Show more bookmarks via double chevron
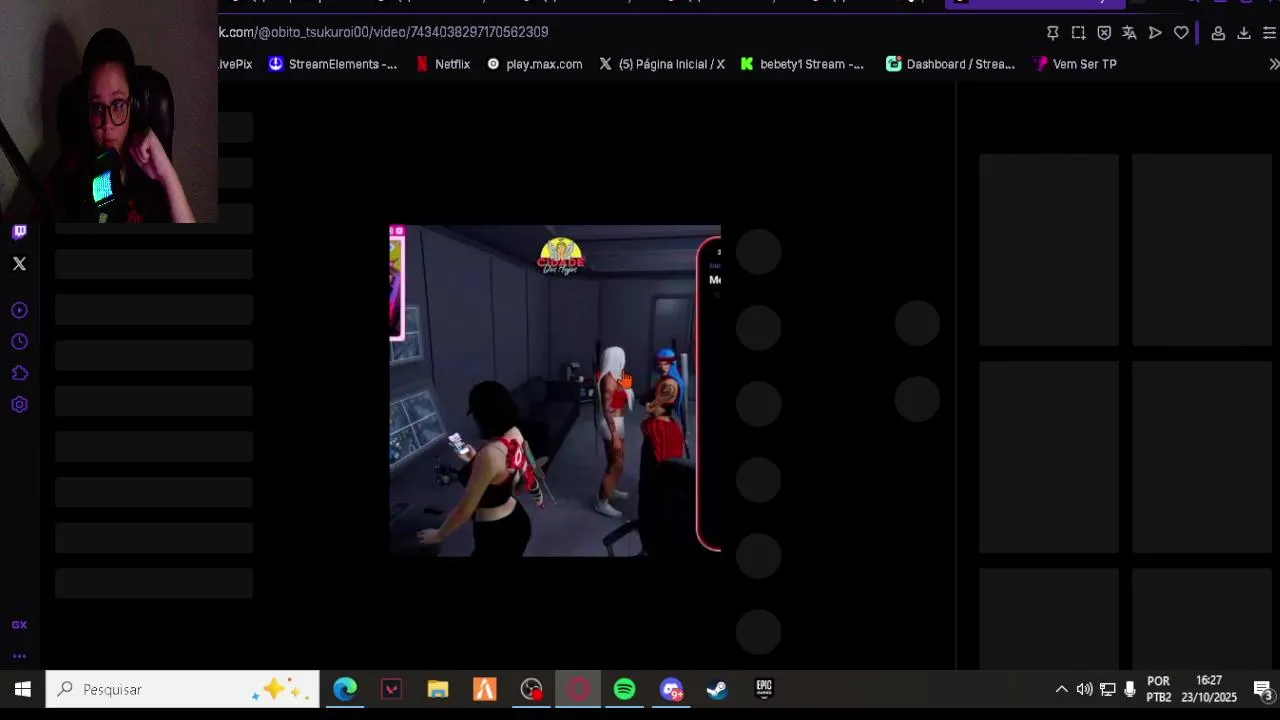Image resolution: width=1280 pixels, height=720 pixels. [1274, 64]
